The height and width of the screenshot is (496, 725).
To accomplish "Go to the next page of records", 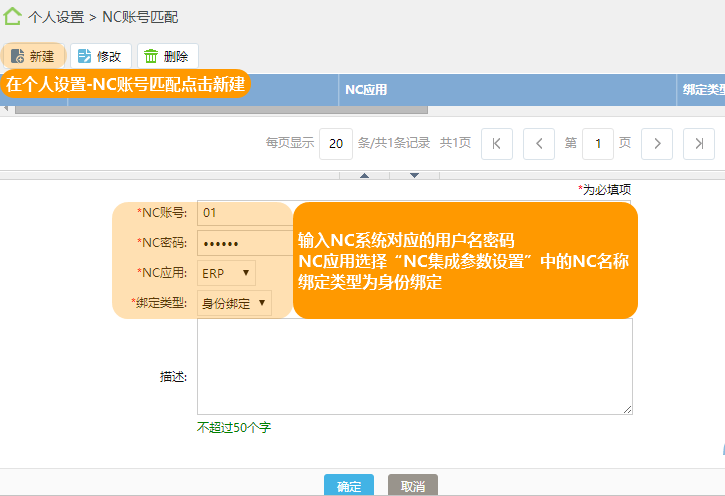I will pos(657,143).
